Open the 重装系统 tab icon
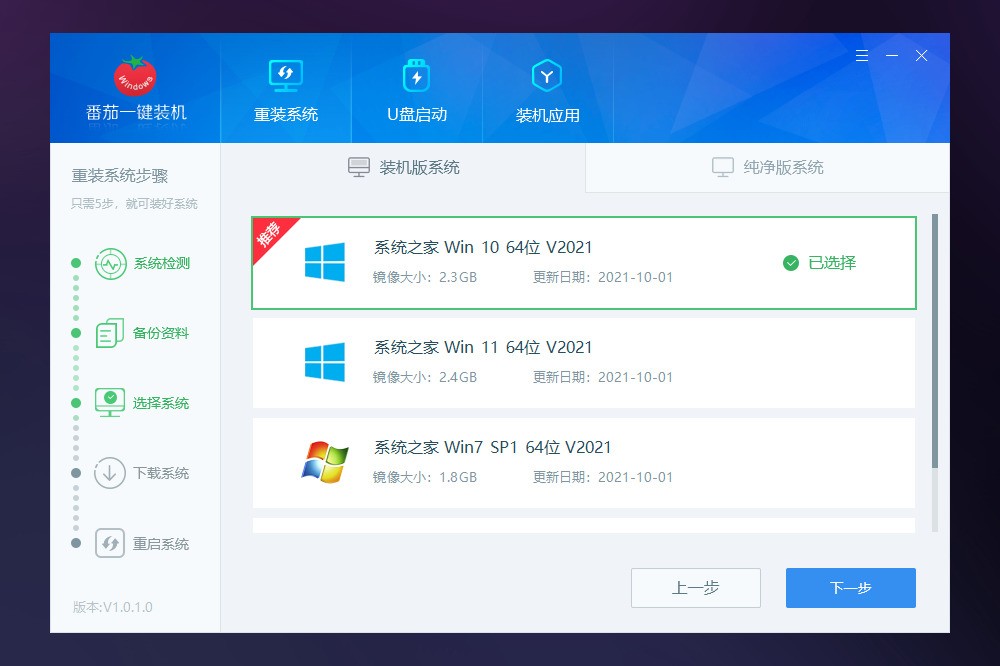 pos(286,75)
